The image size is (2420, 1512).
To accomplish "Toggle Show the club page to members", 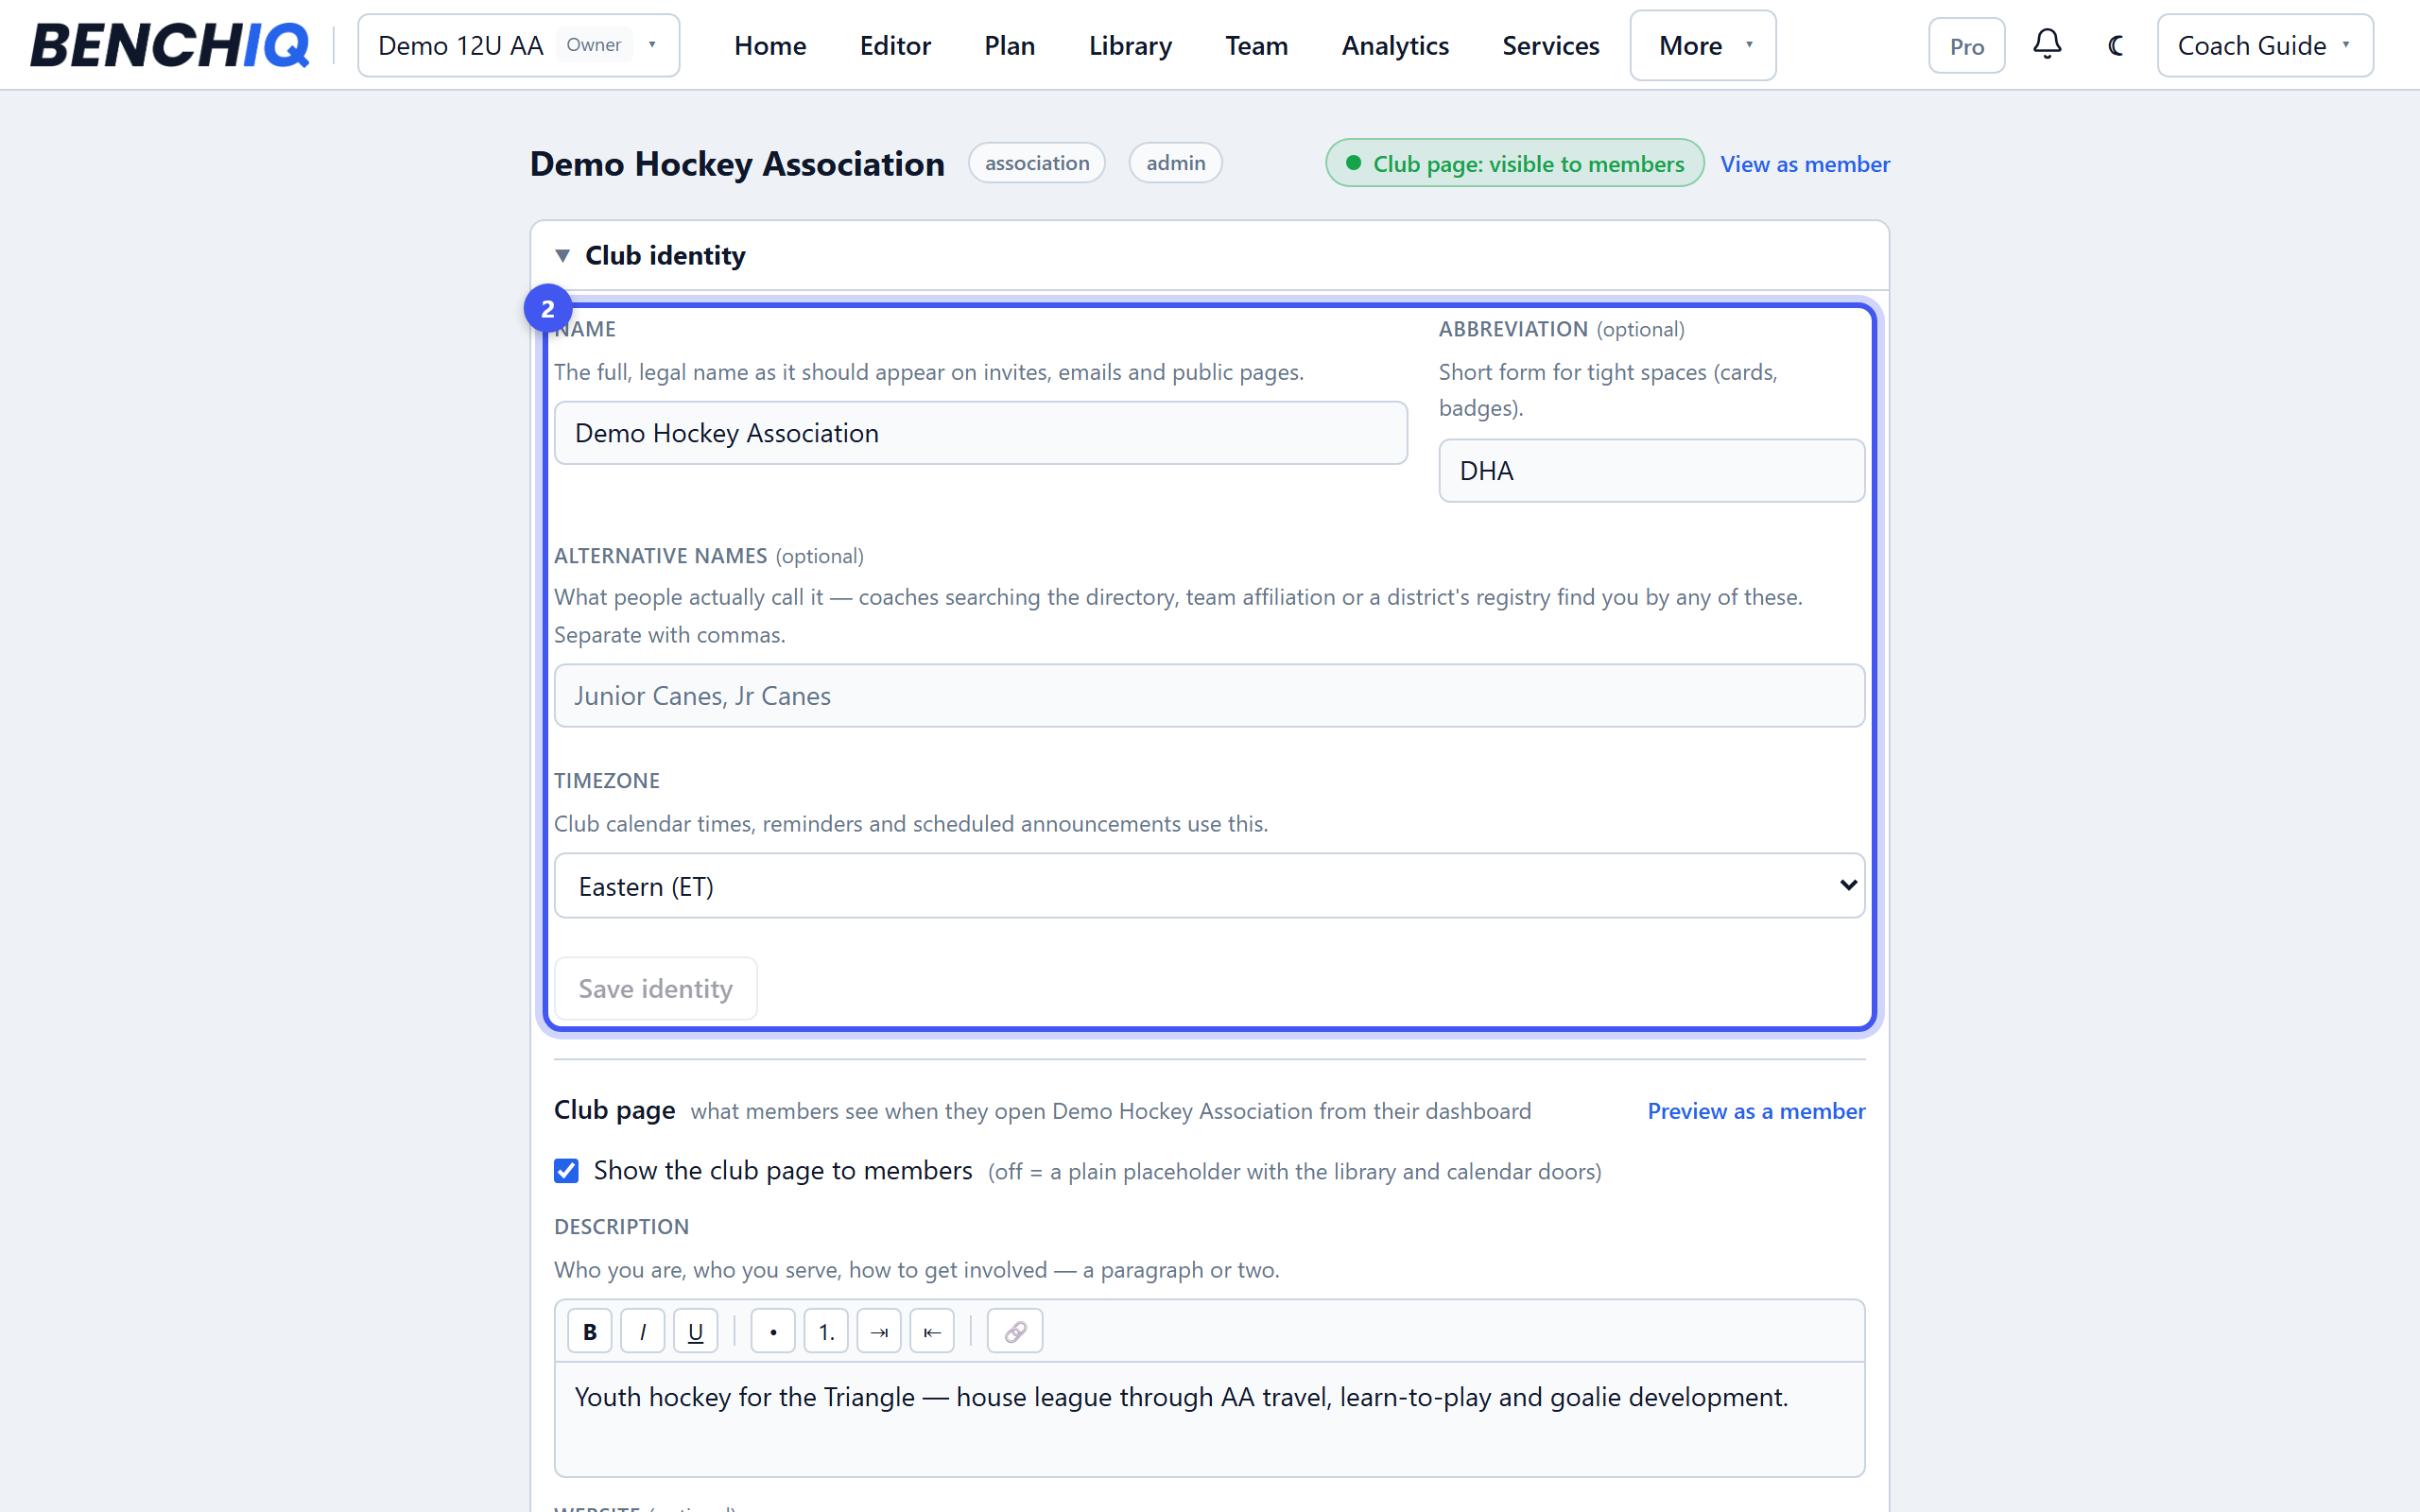I will coord(566,1170).
